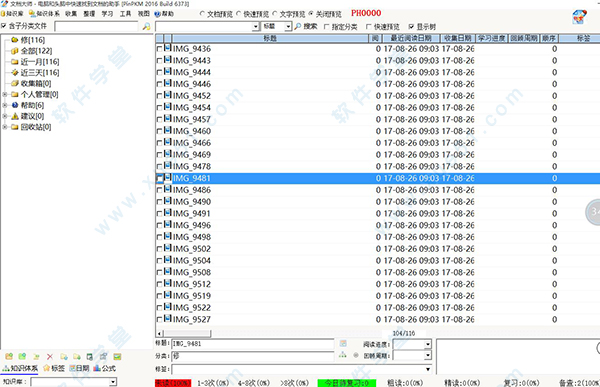600x387 pixels.
Task: Open the 工具 menu
Action: click(125, 13)
